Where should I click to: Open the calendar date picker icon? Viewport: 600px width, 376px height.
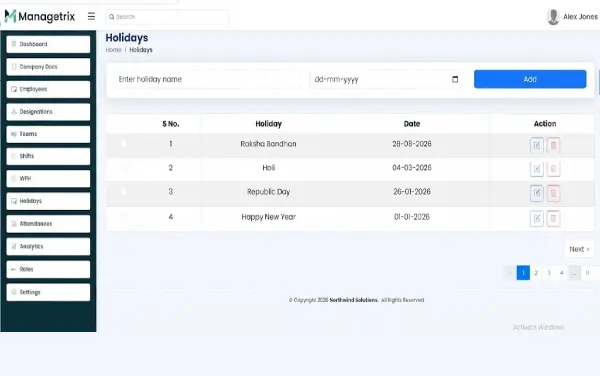click(x=455, y=79)
